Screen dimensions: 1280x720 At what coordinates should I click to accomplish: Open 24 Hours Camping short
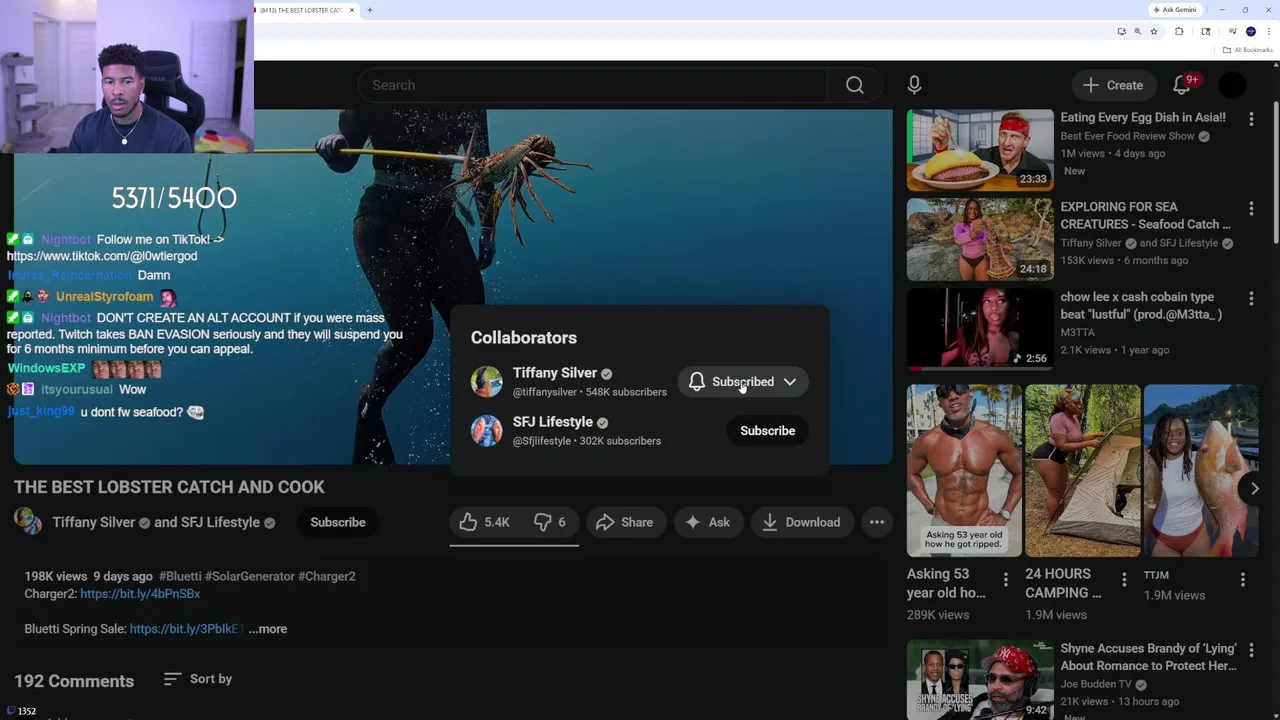[x=1082, y=470]
